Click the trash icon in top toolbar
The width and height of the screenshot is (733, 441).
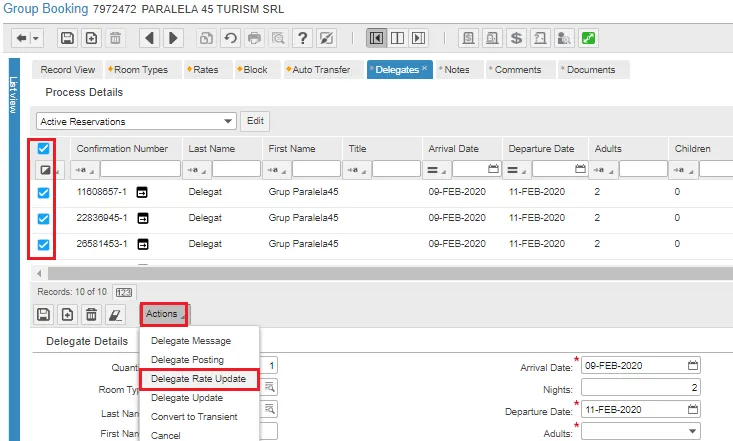[x=115, y=38]
